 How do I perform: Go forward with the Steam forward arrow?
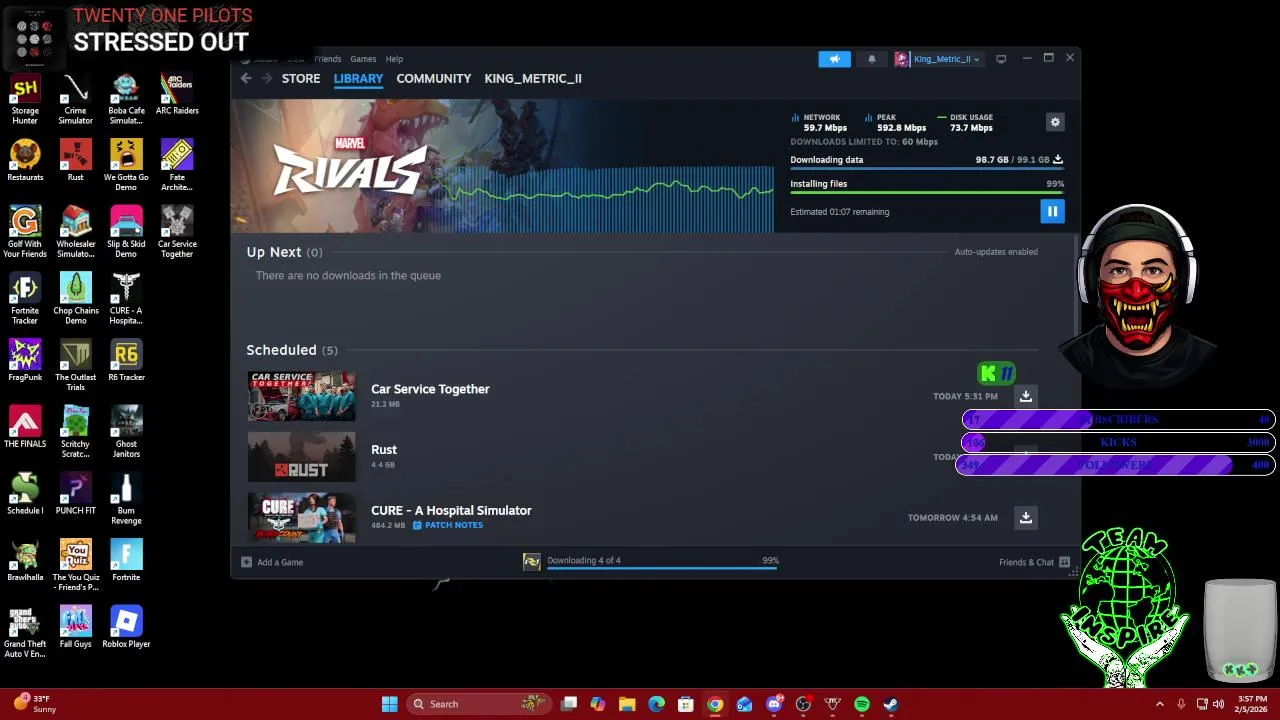click(267, 78)
